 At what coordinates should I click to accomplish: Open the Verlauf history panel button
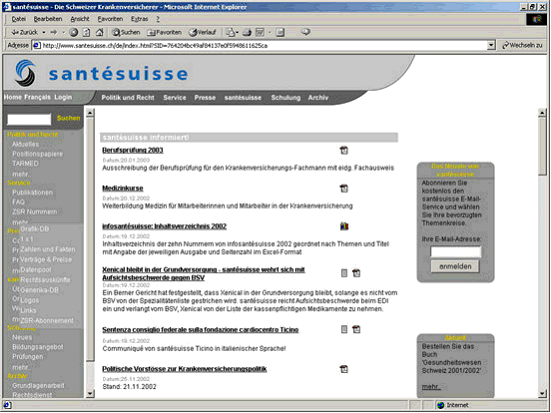(x=202, y=32)
